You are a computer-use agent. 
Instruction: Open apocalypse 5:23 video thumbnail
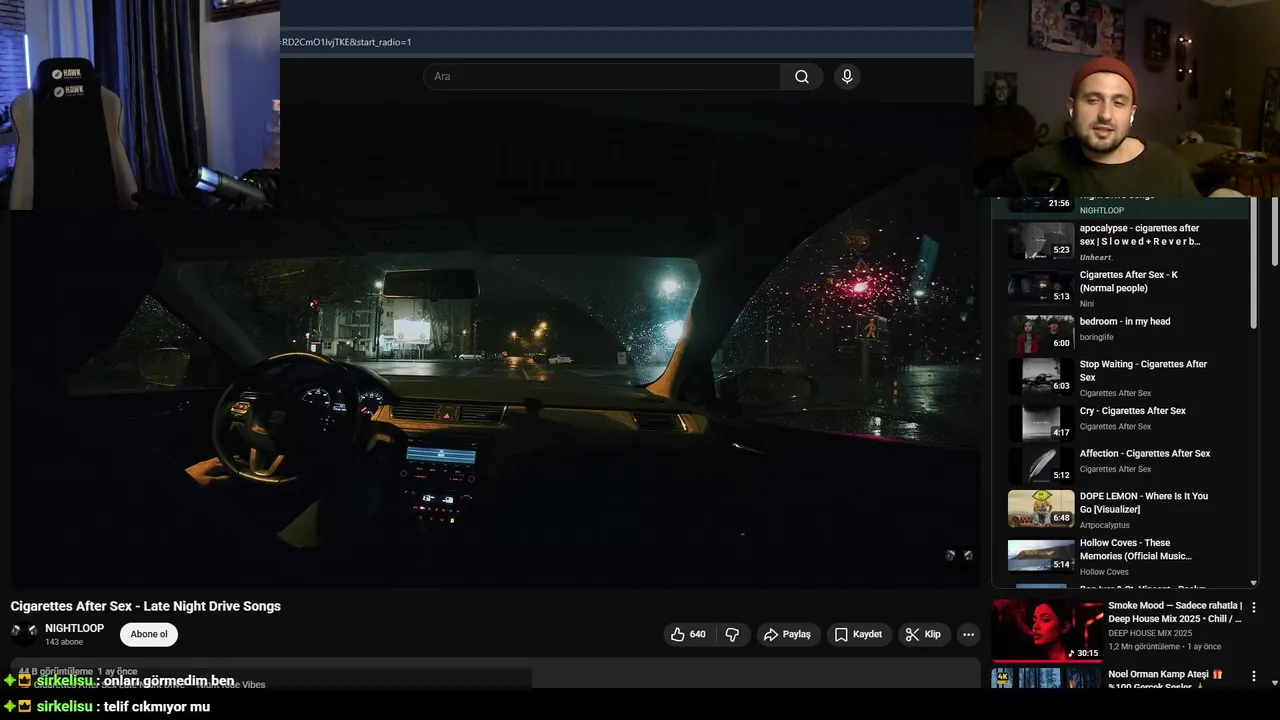[1041, 240]
